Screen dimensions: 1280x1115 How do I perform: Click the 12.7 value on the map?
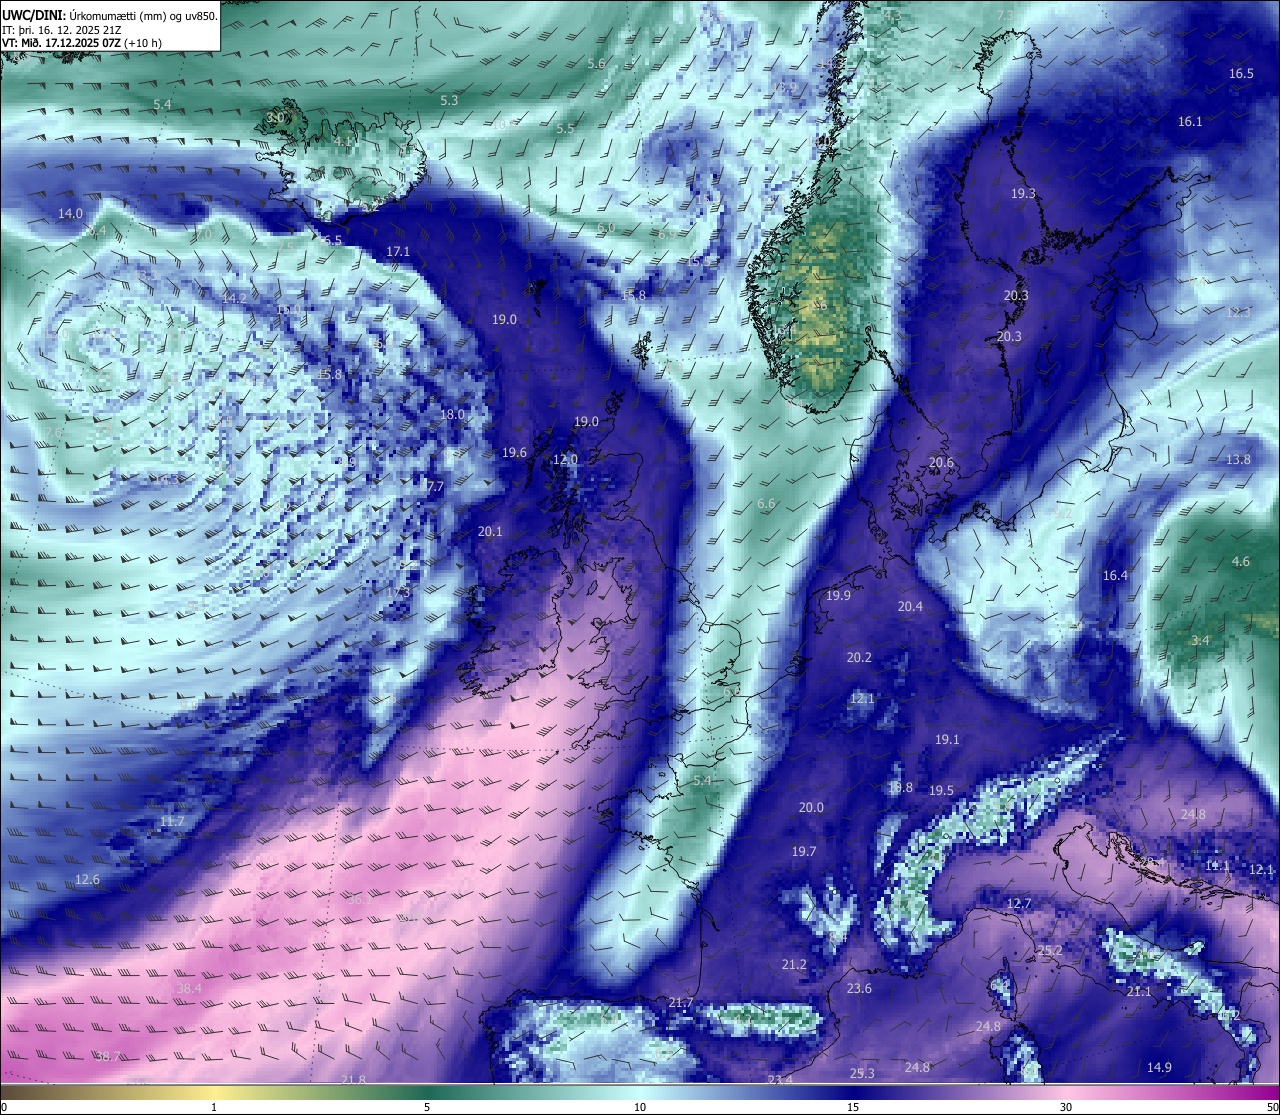coord(1018,904)
